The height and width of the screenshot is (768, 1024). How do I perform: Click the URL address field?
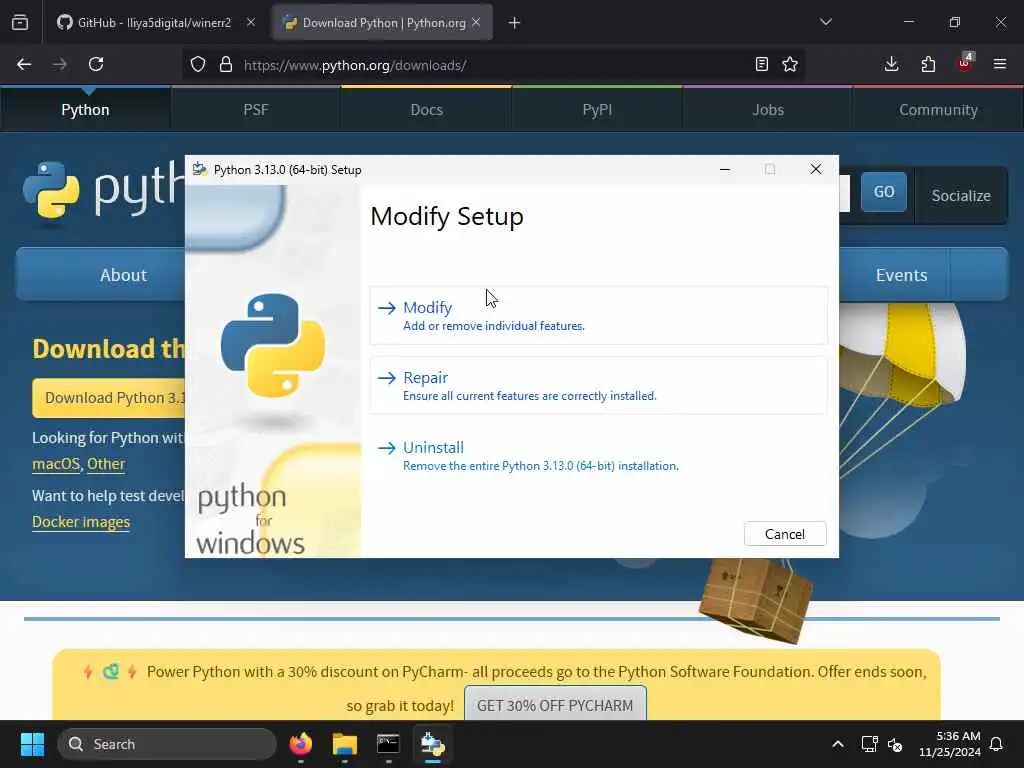click(x=493, y=65)
